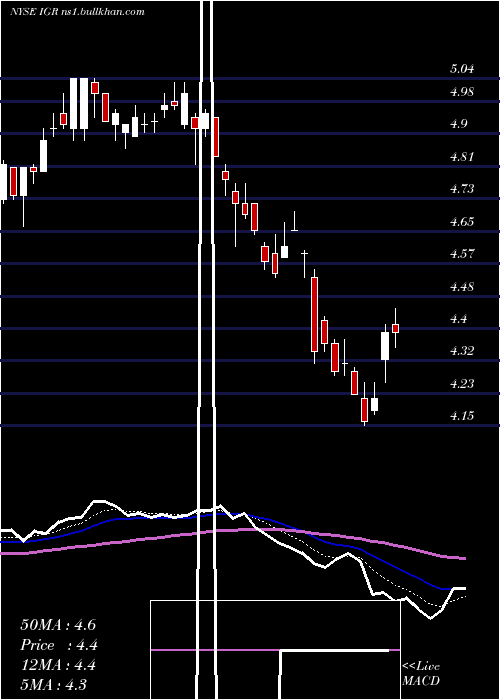Select the 4.32 price level label
500x700 pixels.
pos(462,351)
